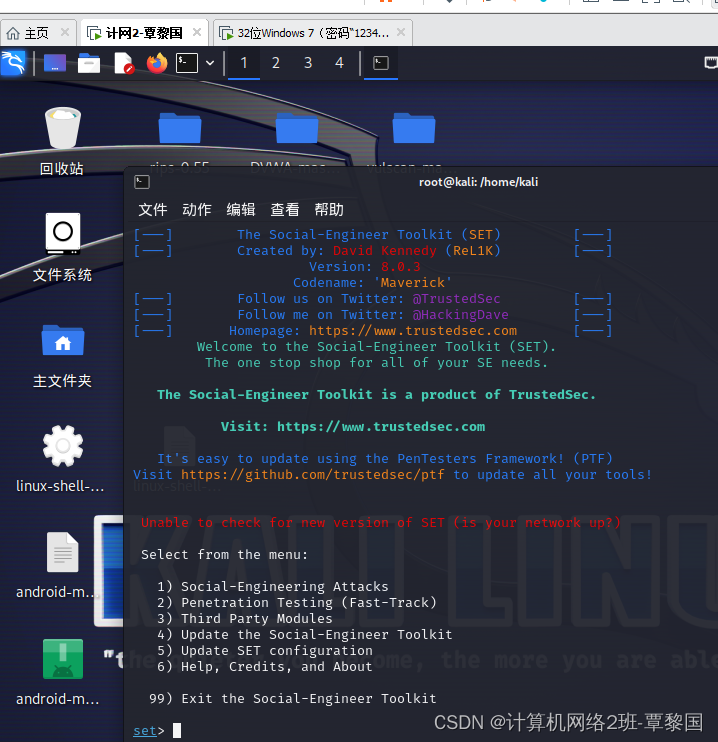Select the green android-m APK desktop icon
Image resolution: width=718 pixels, height=742 pixels.
tap(61, 672)
